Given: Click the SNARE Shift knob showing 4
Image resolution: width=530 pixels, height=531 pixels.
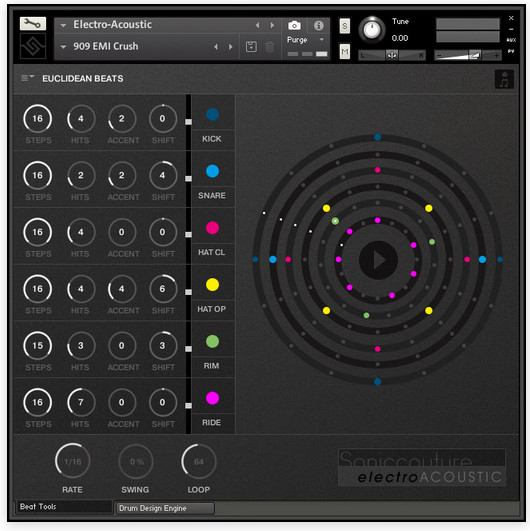Looking at the screenshot, I should [x=163, y=175].
